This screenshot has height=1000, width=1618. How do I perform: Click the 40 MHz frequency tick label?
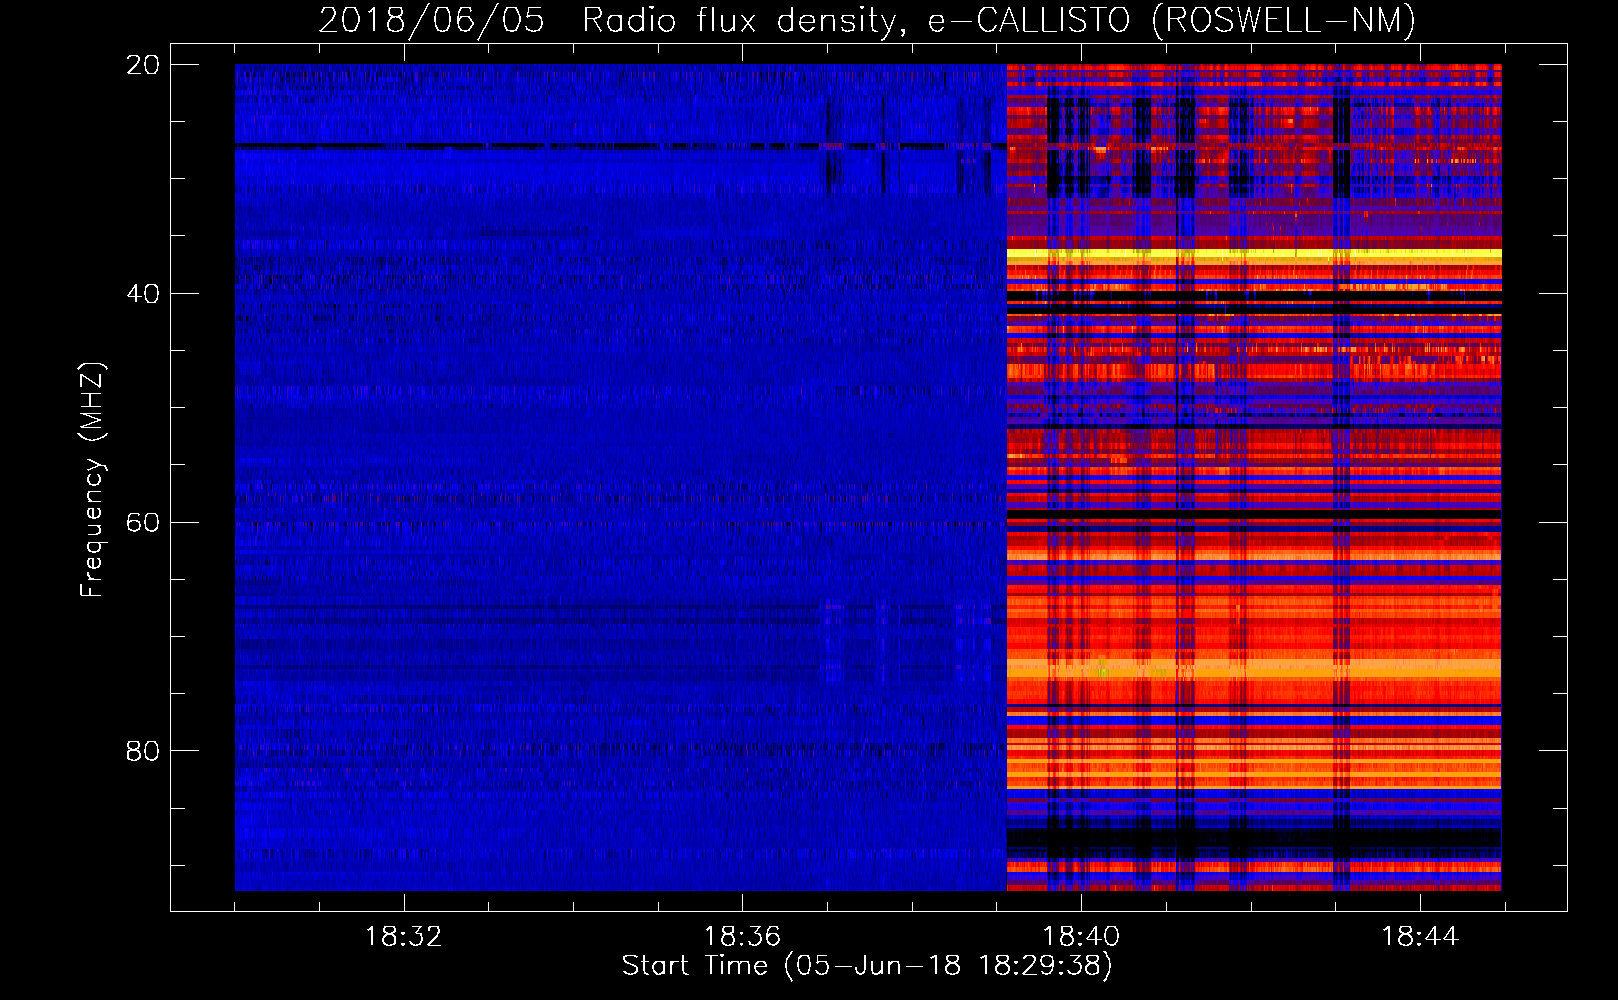(x=142, y=294)
